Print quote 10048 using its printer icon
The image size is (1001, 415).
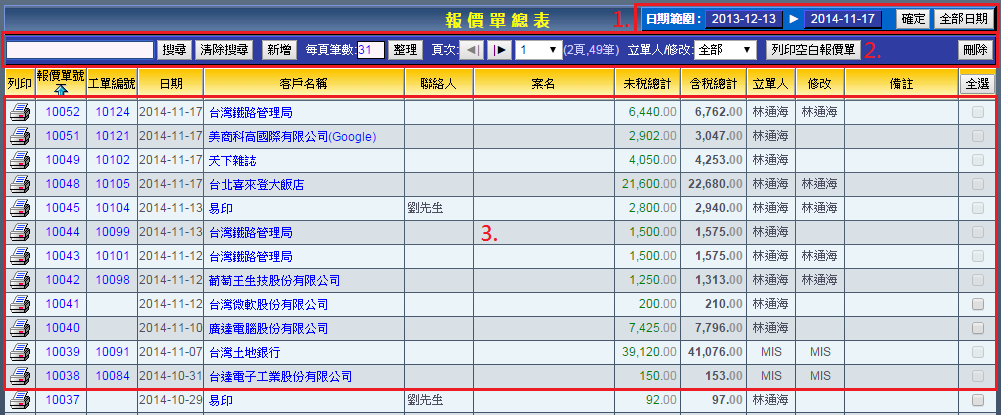pyautogui.click(x=19, y=185)
